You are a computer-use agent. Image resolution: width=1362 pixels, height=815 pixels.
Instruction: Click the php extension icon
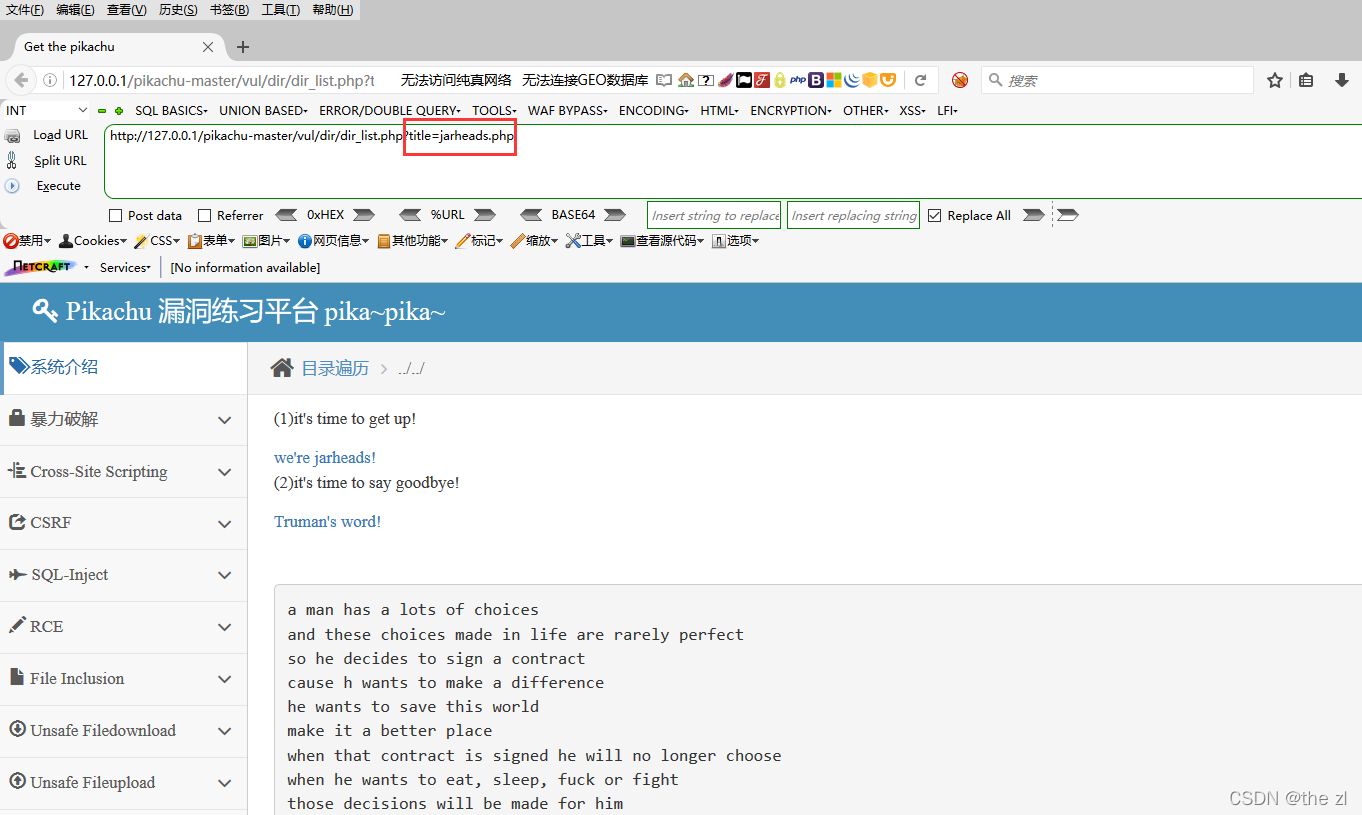(798, 80)
